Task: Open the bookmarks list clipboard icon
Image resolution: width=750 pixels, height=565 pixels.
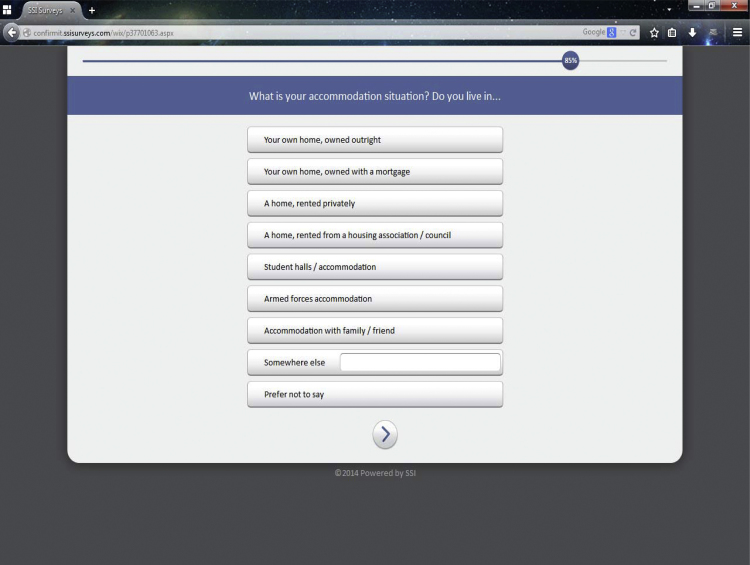Action: [x=673, y=32]
